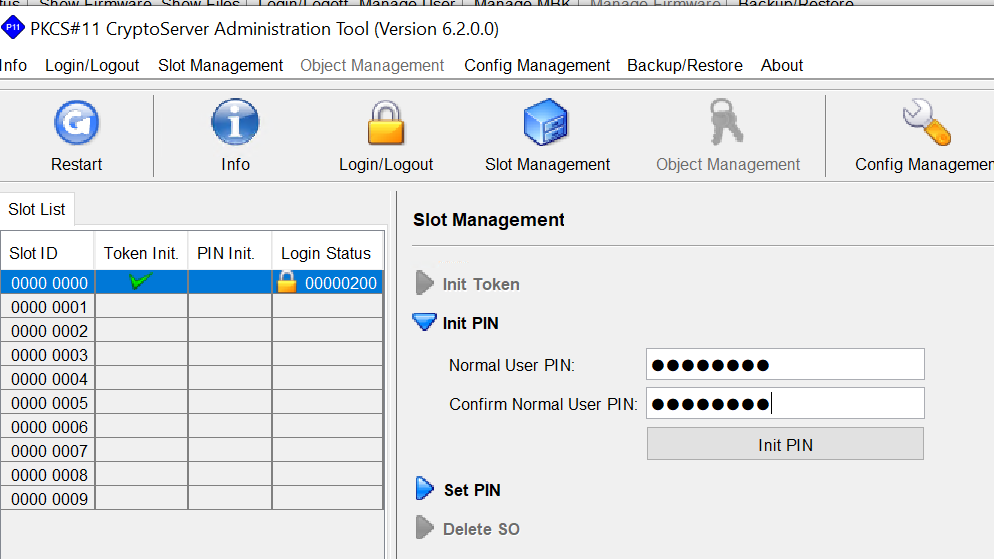This screenshot has width=994, height=559.
Task: Select slot 0000 0007 row
Action: tap(191, 451)
